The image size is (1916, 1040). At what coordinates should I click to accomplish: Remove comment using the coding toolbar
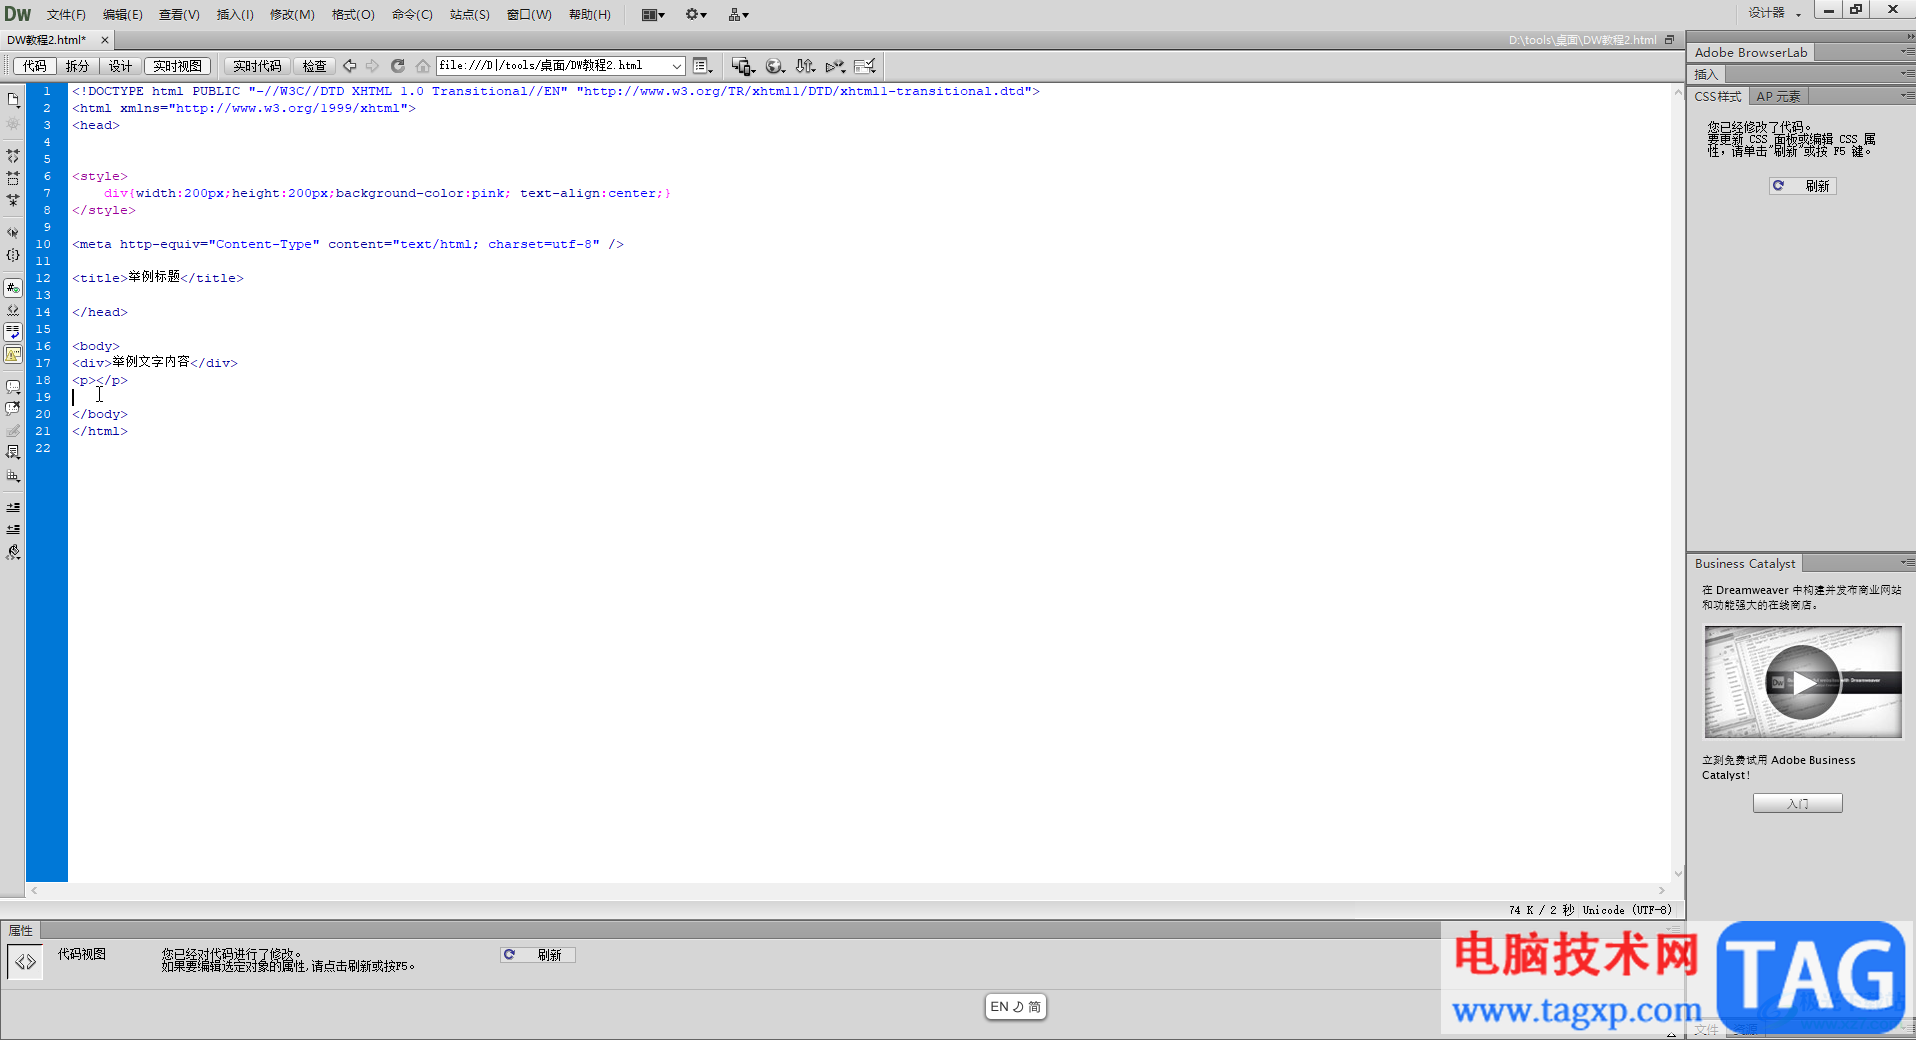(x=13, y=408)
